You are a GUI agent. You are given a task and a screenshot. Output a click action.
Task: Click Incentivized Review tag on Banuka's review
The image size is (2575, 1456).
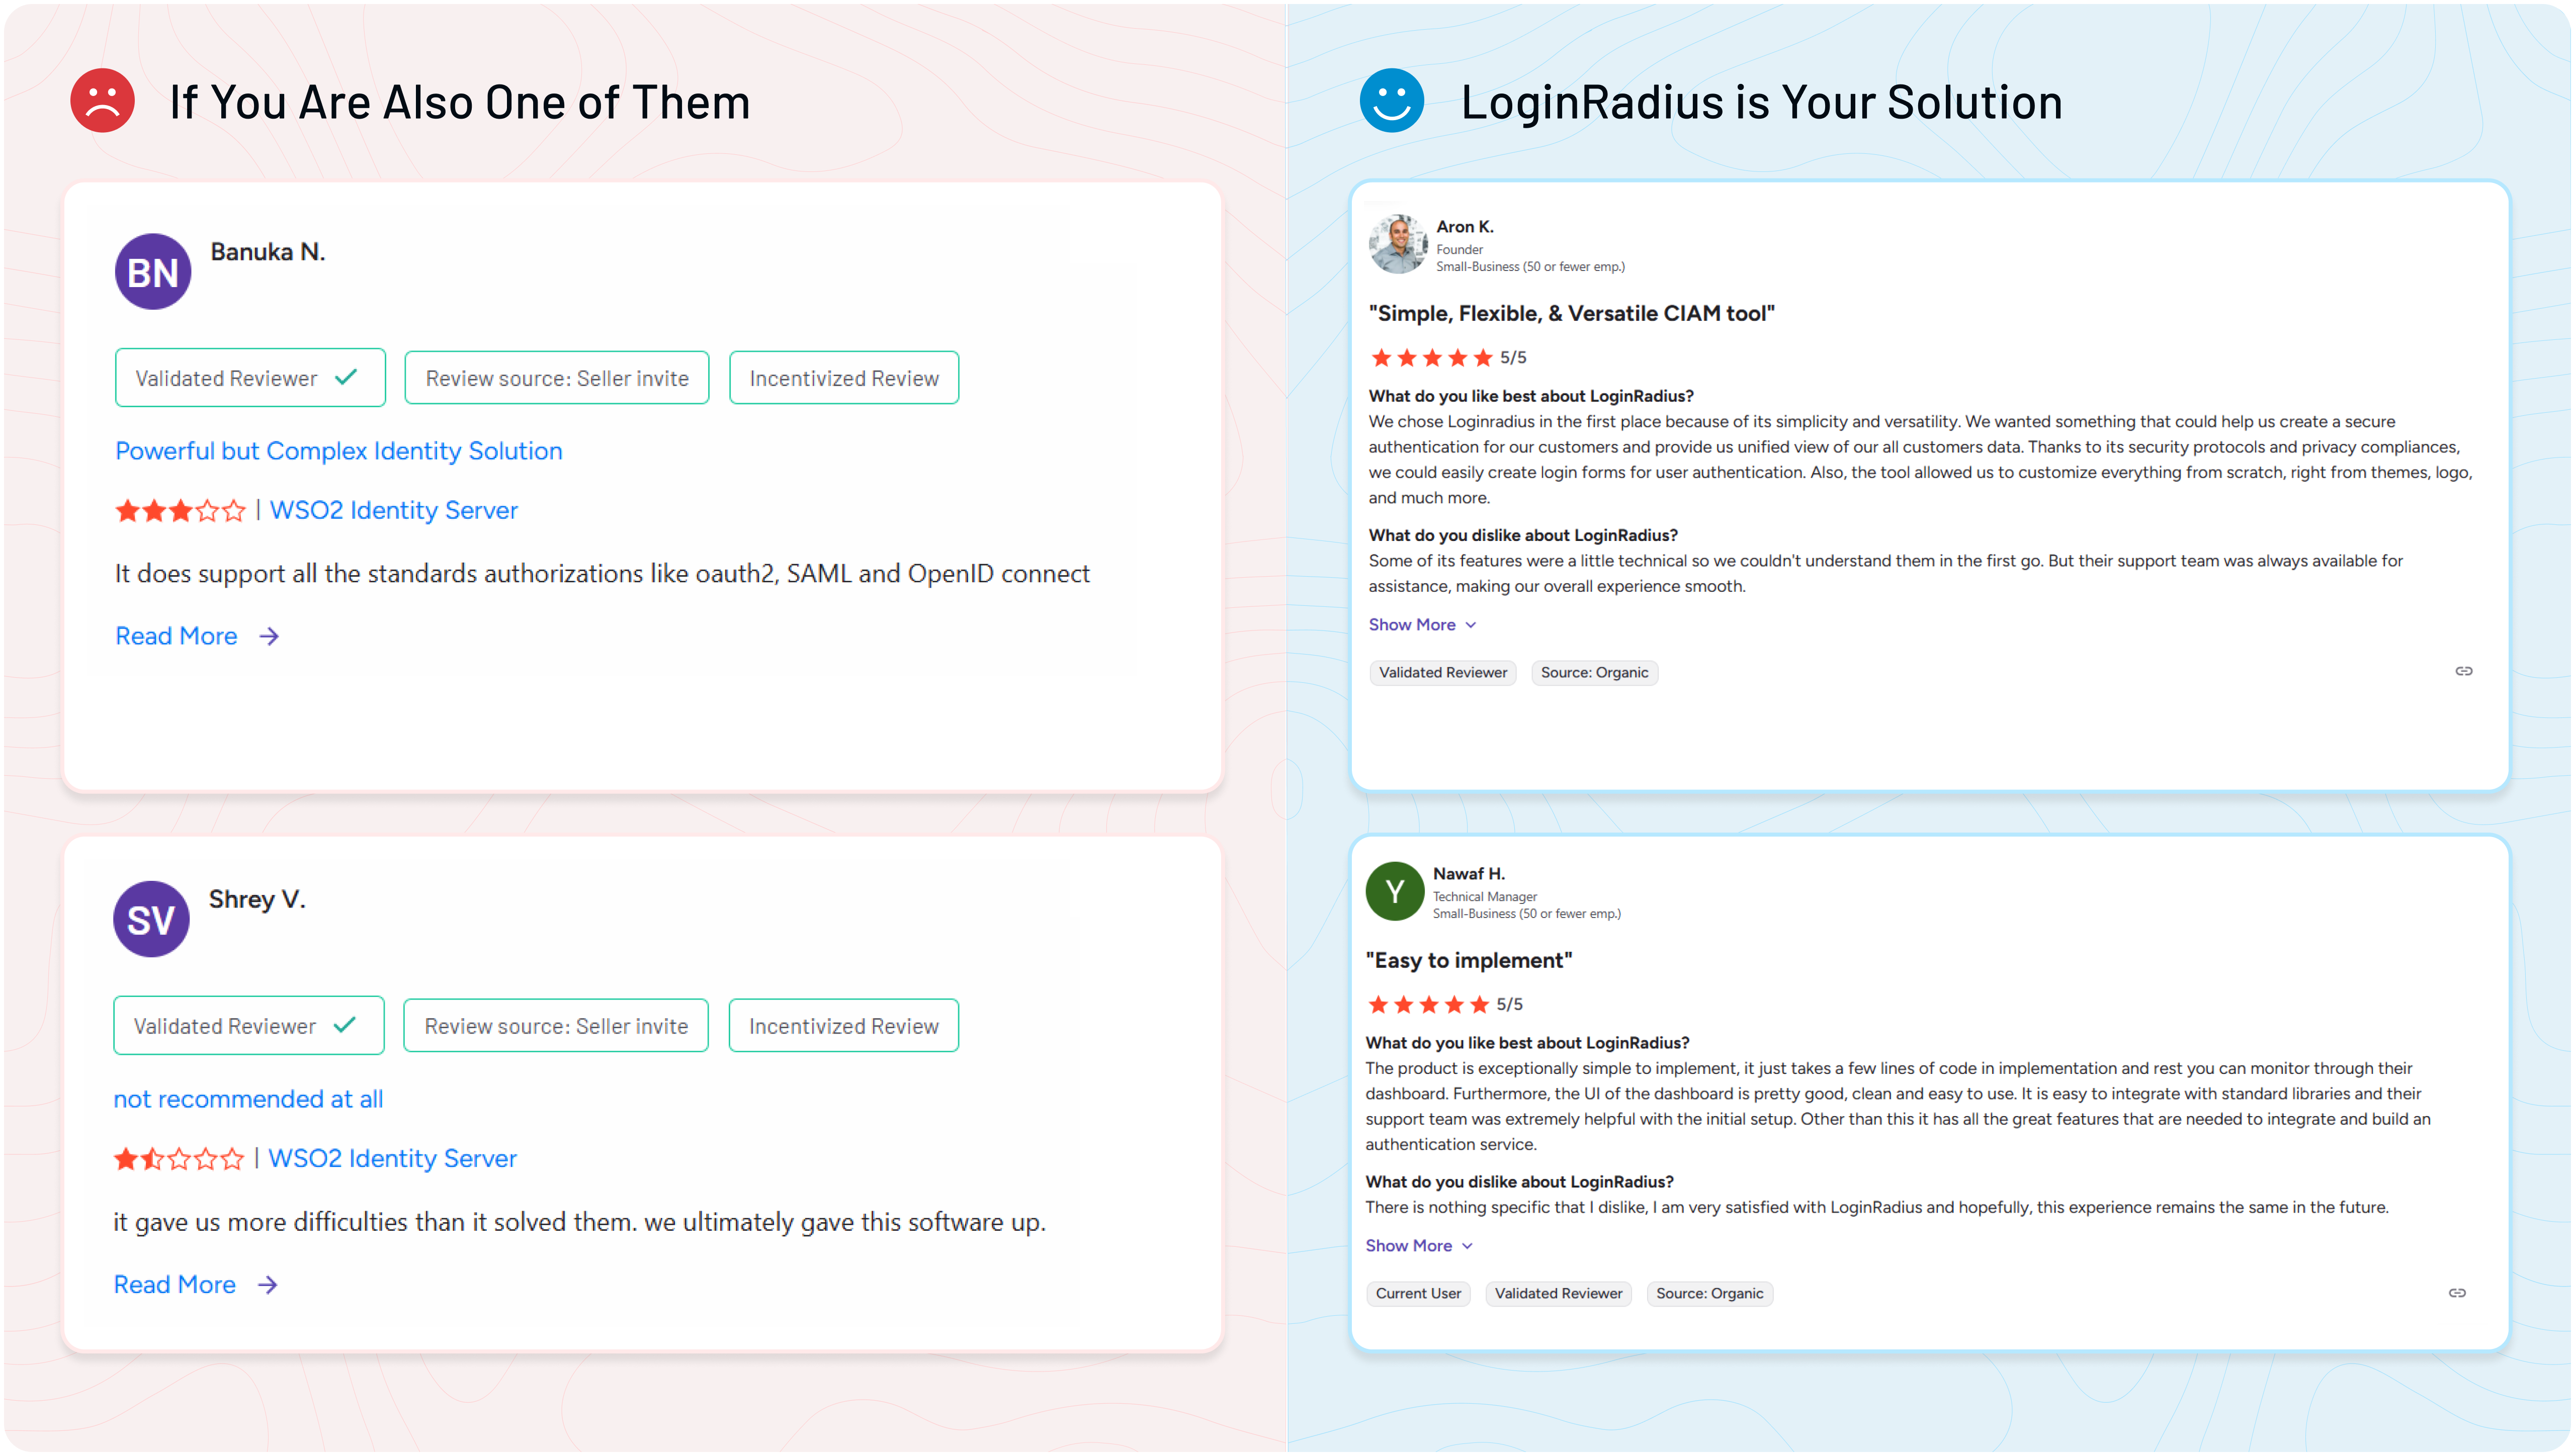click(x=844, y=378)
